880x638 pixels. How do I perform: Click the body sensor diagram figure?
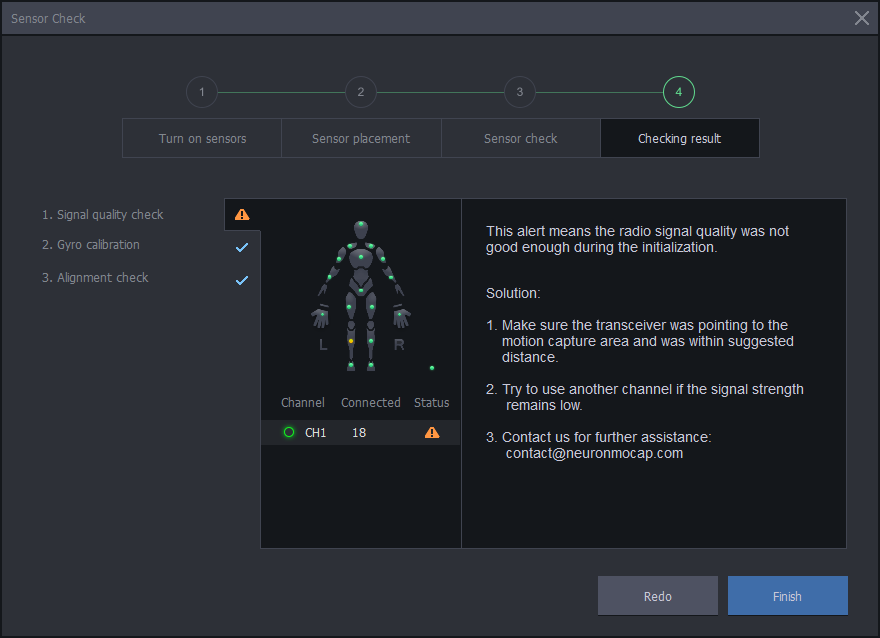pos(361,296)
